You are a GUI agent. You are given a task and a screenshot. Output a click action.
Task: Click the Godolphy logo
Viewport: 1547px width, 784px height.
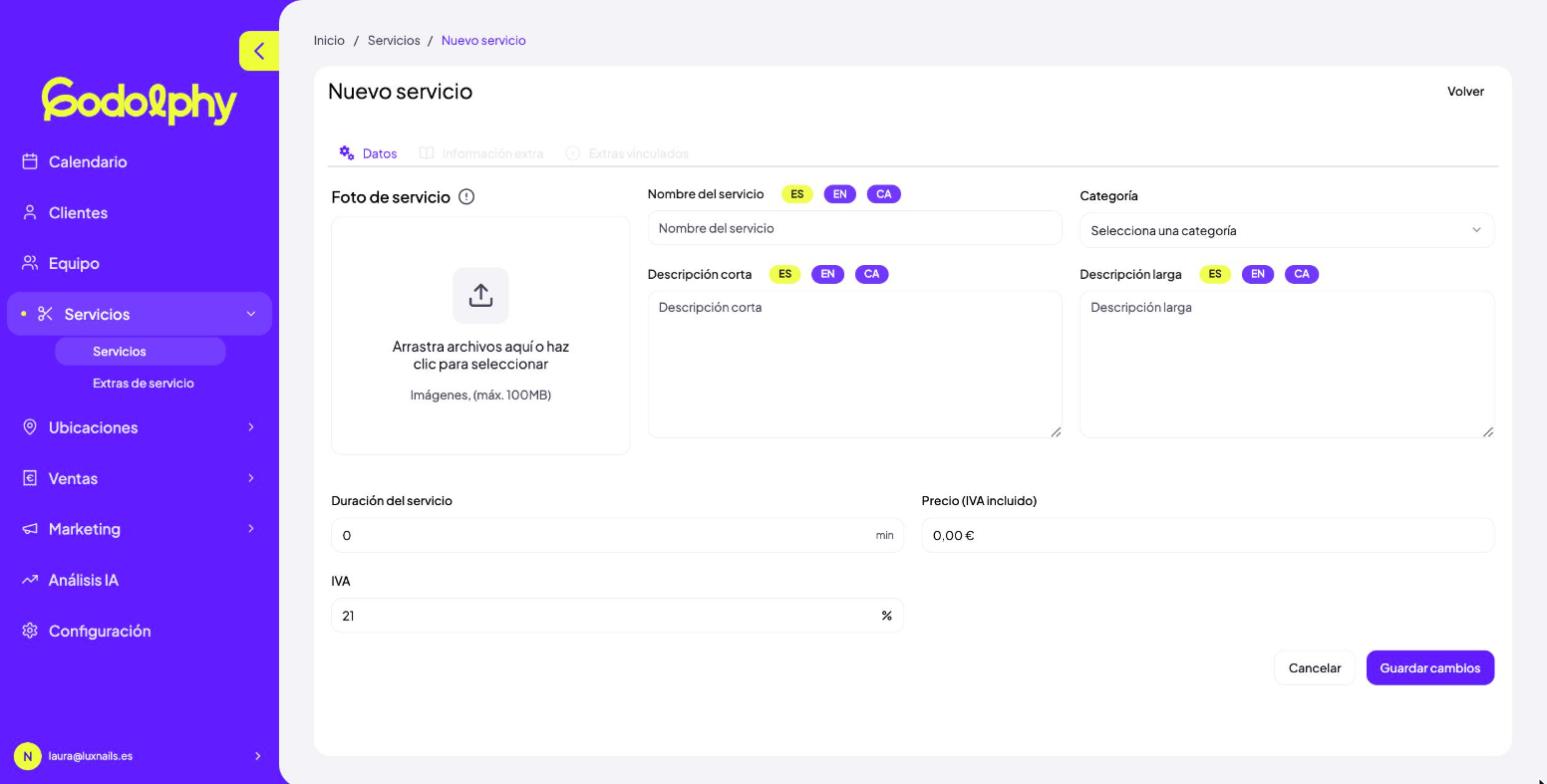tap(139, 101)
